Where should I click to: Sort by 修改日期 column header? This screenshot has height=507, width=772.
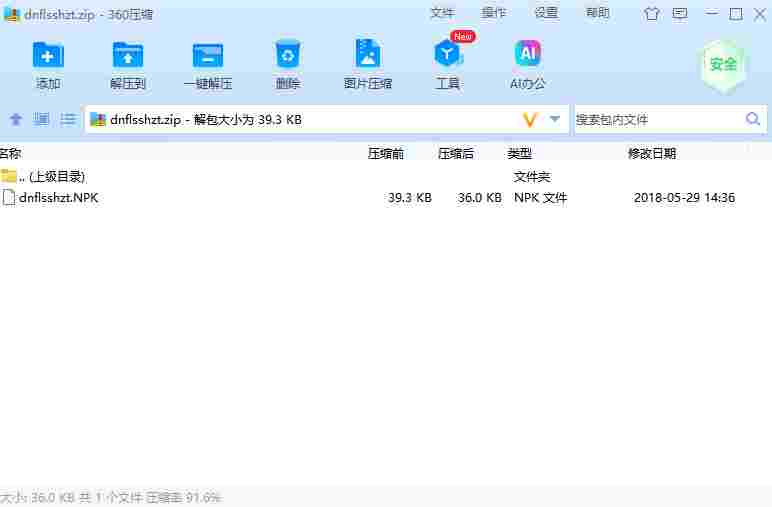[652, 154]
